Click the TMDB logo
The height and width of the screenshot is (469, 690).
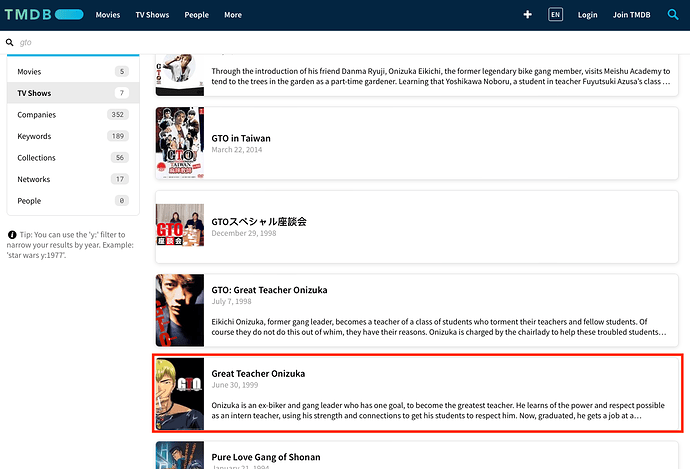pyautogui.click(x=44, y=15)
